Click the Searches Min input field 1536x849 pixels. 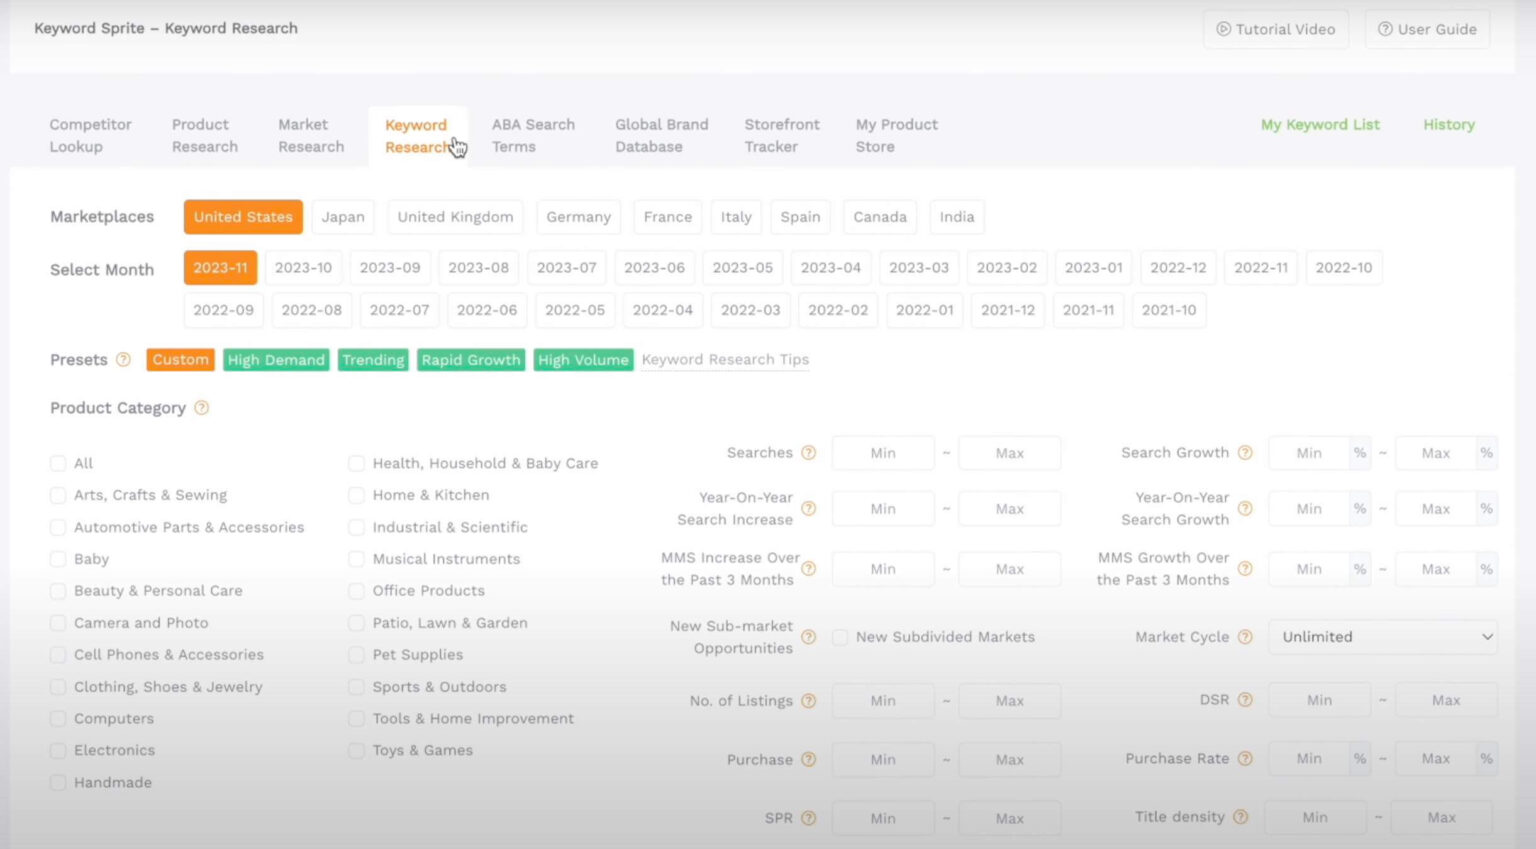click(883, 452)
